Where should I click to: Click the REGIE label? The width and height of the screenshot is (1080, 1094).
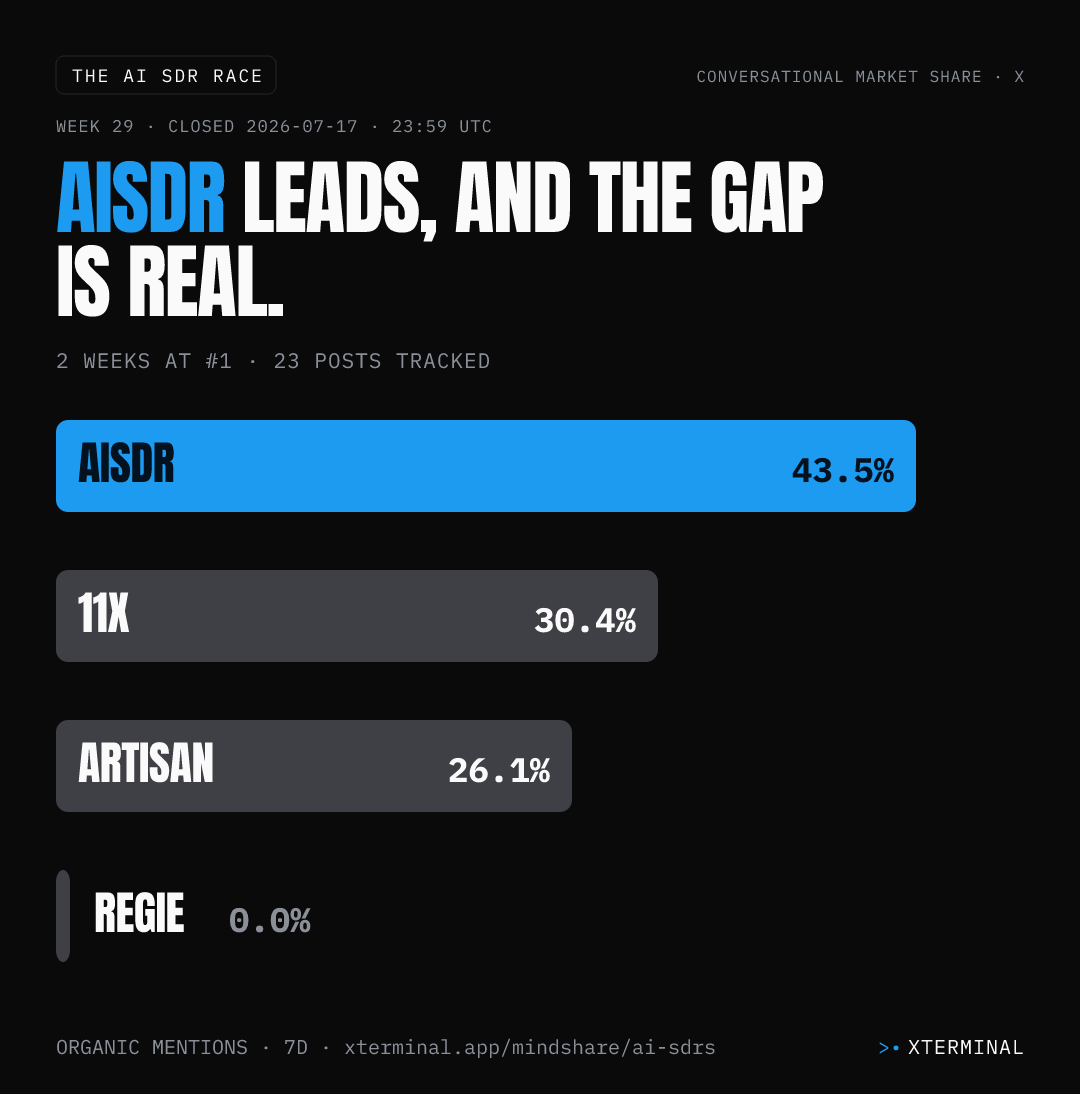tap(139, 913)
